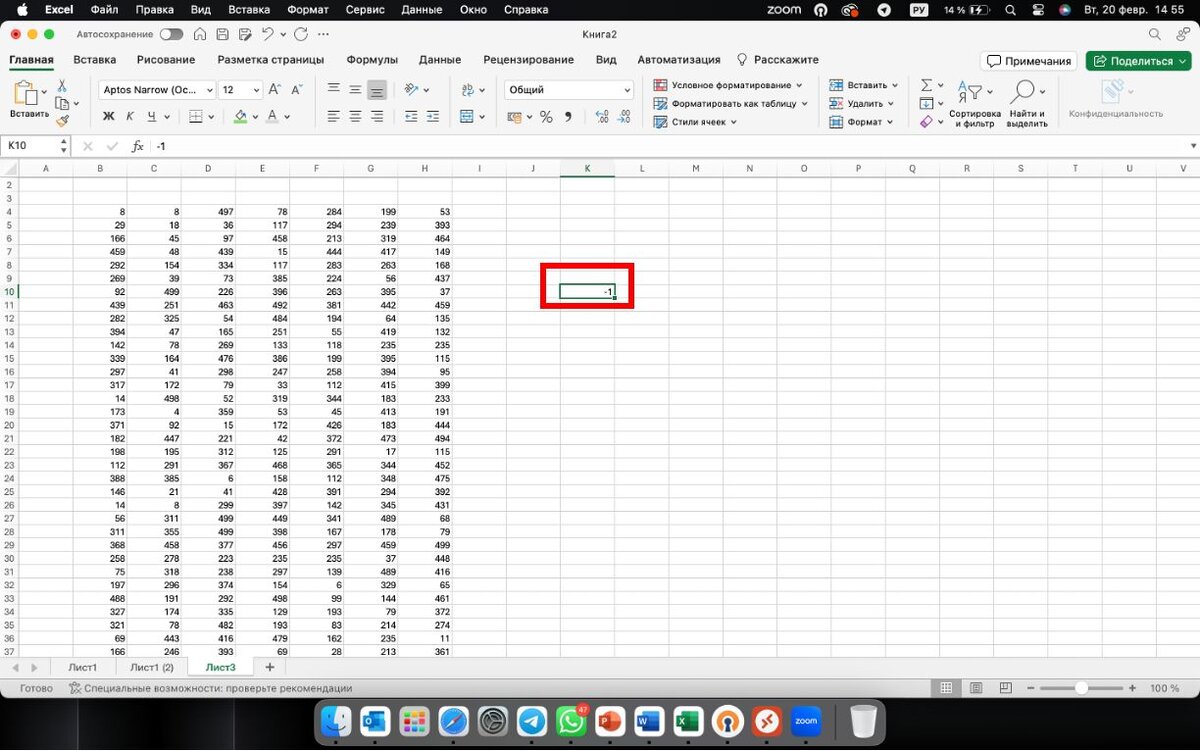The width and height of the screenshot is (1200, 751).
Task: Center text with the horizontal align icon
Action: 355,116
